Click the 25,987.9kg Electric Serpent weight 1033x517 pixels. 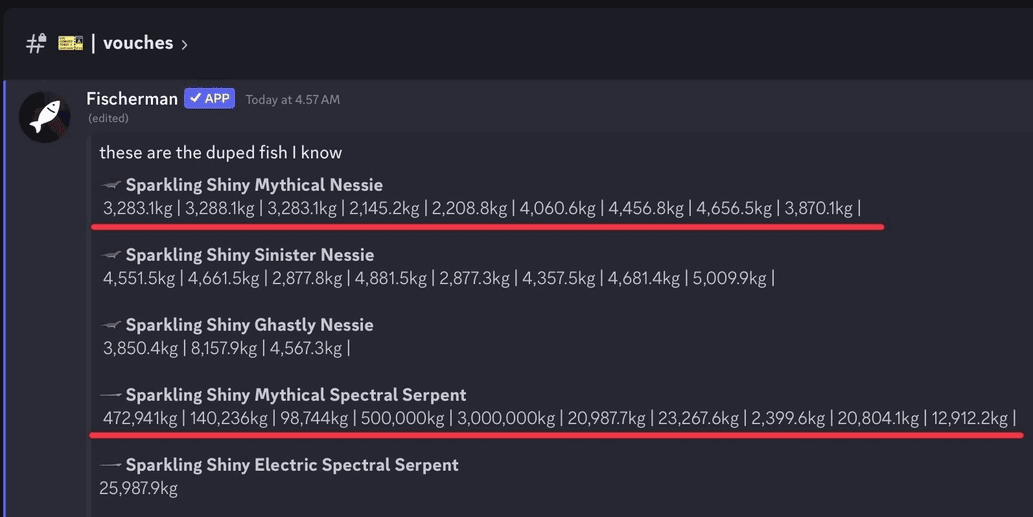(138, 489)
